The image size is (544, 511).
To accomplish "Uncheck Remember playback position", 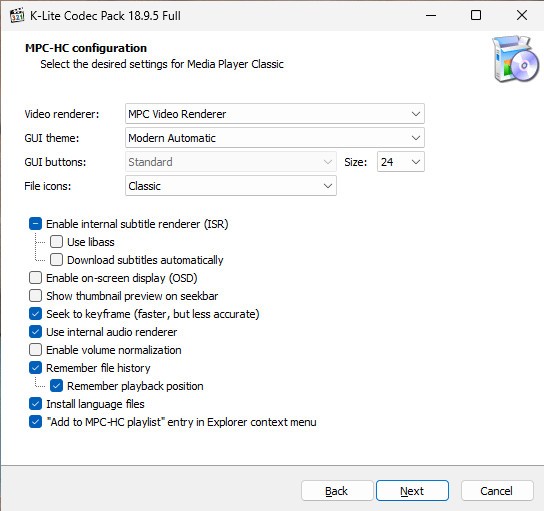I will (x=56, y=386).
